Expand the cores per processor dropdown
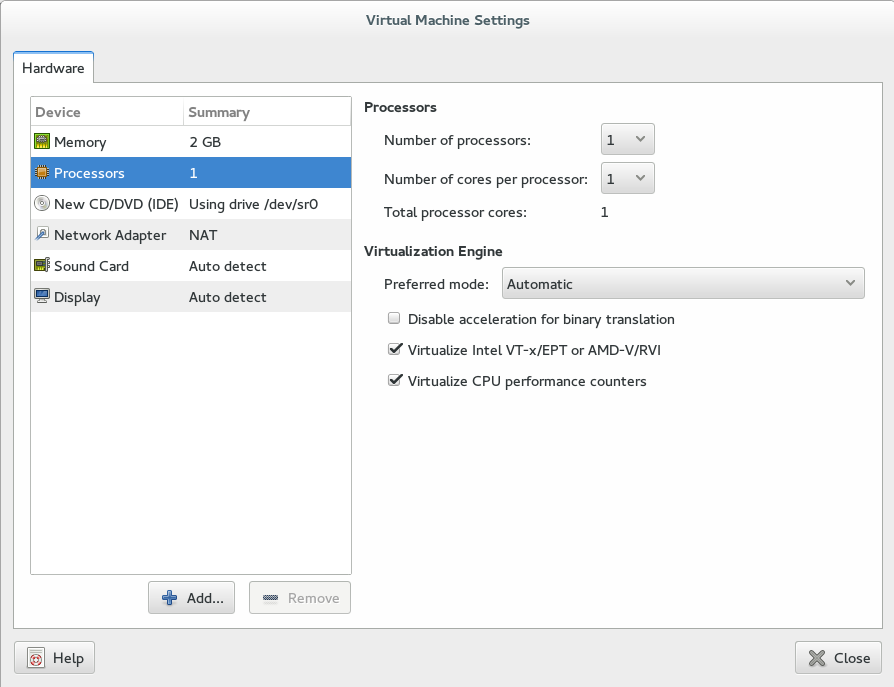The image size is (894, 687). pyautogui.click(x=628, y=179)
